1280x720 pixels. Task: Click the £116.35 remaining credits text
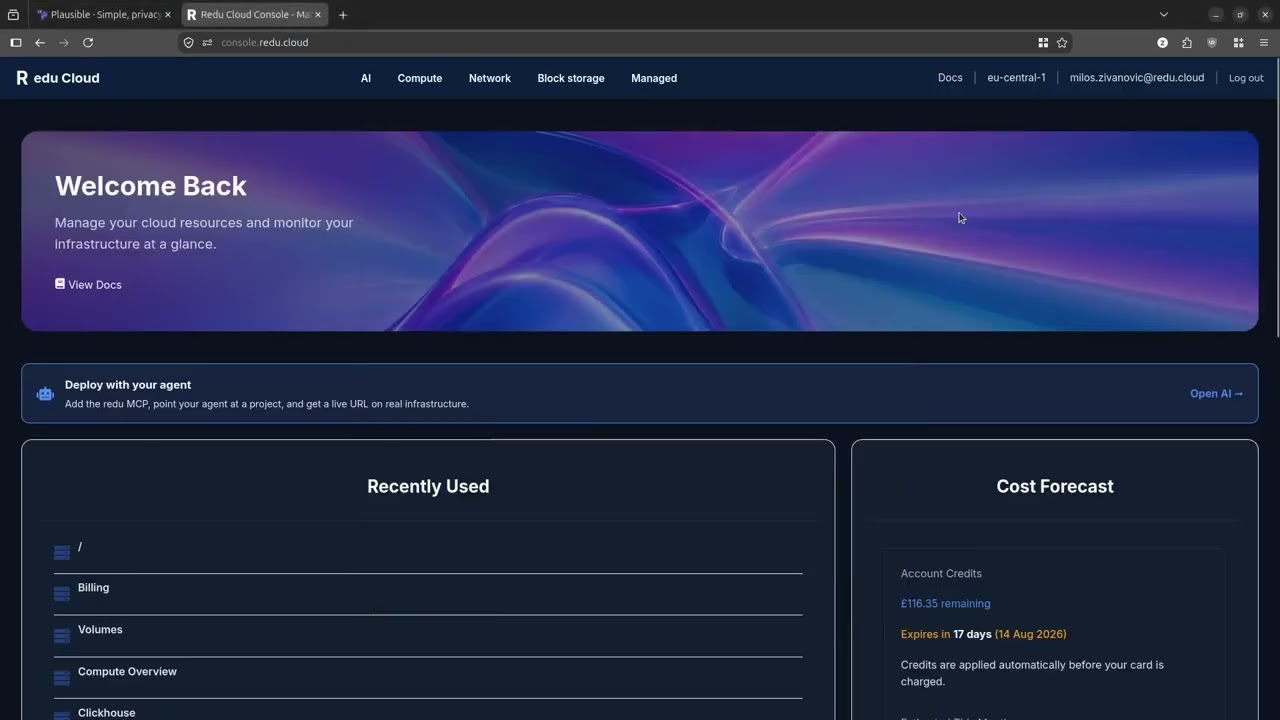coord(945,604)
